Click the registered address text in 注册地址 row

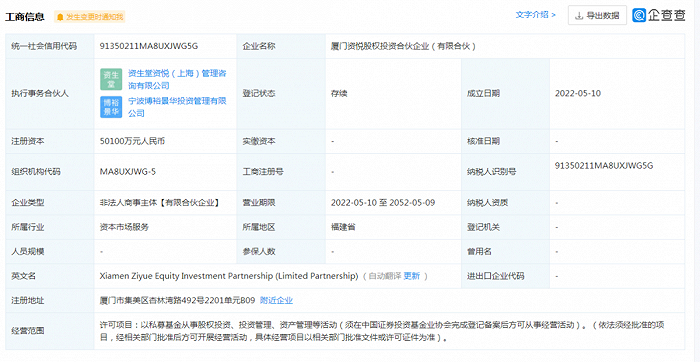pyautogui.click(x=177, y=300)
